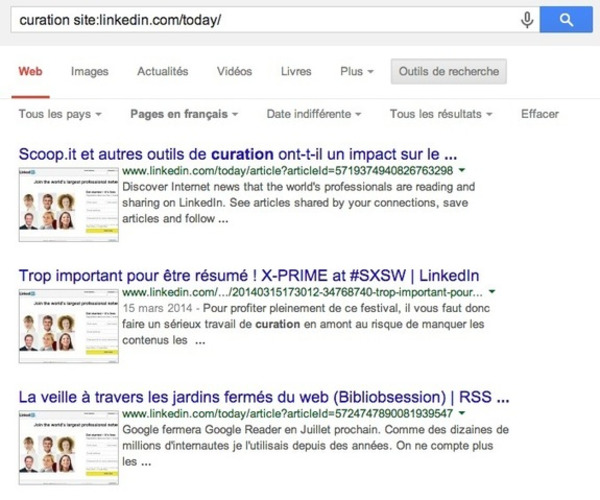Open the Date indifférente filter
Image resolution: width=600 pixels, height=500 pixels.
pos(314,114)
